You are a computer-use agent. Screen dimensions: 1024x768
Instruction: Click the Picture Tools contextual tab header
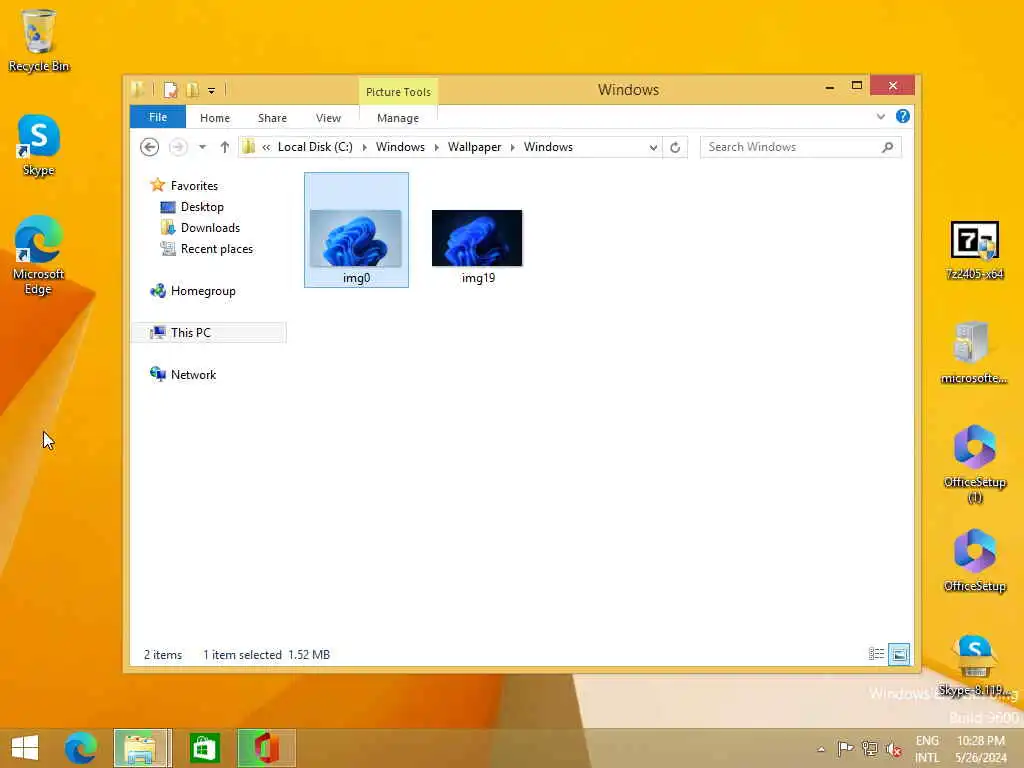398,91
